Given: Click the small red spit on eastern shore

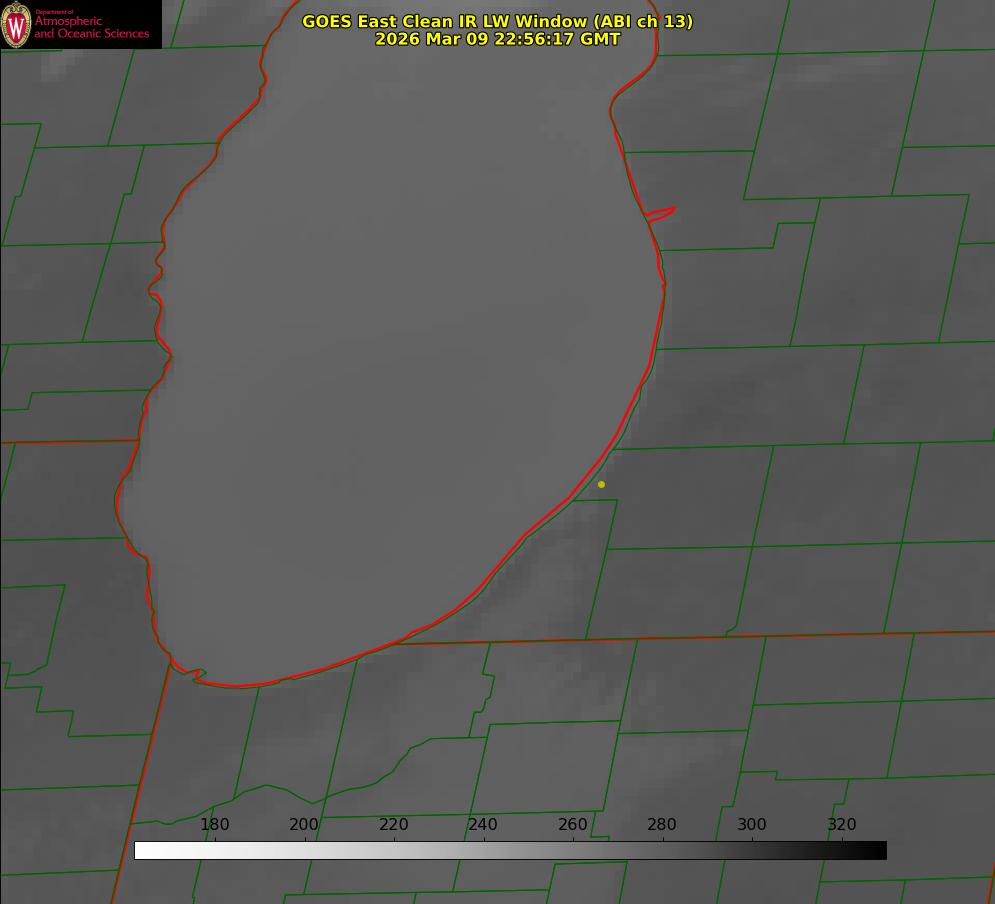Looking at the screenshot, I should click(662, 213).
